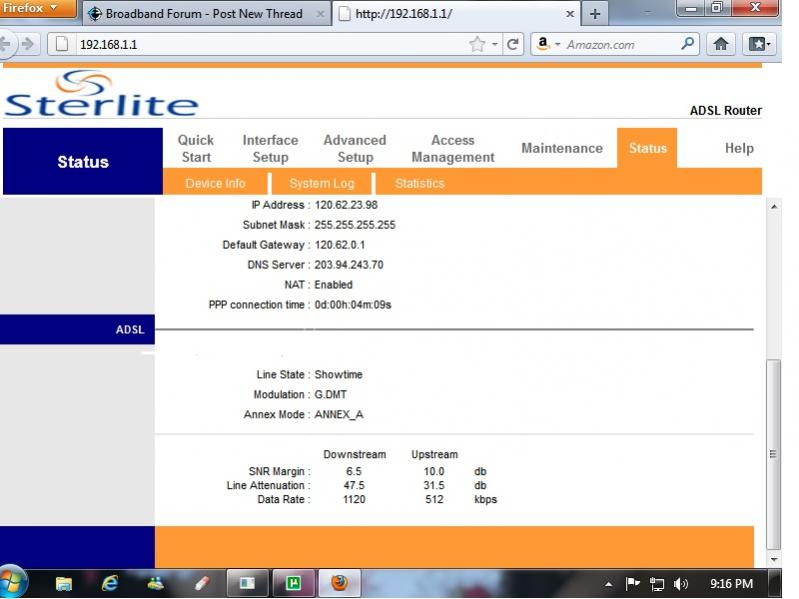Viewport: 799px width, 599px height.
Task: Close the http://192.168.1.1/ tab
Action: coord(570,14)
